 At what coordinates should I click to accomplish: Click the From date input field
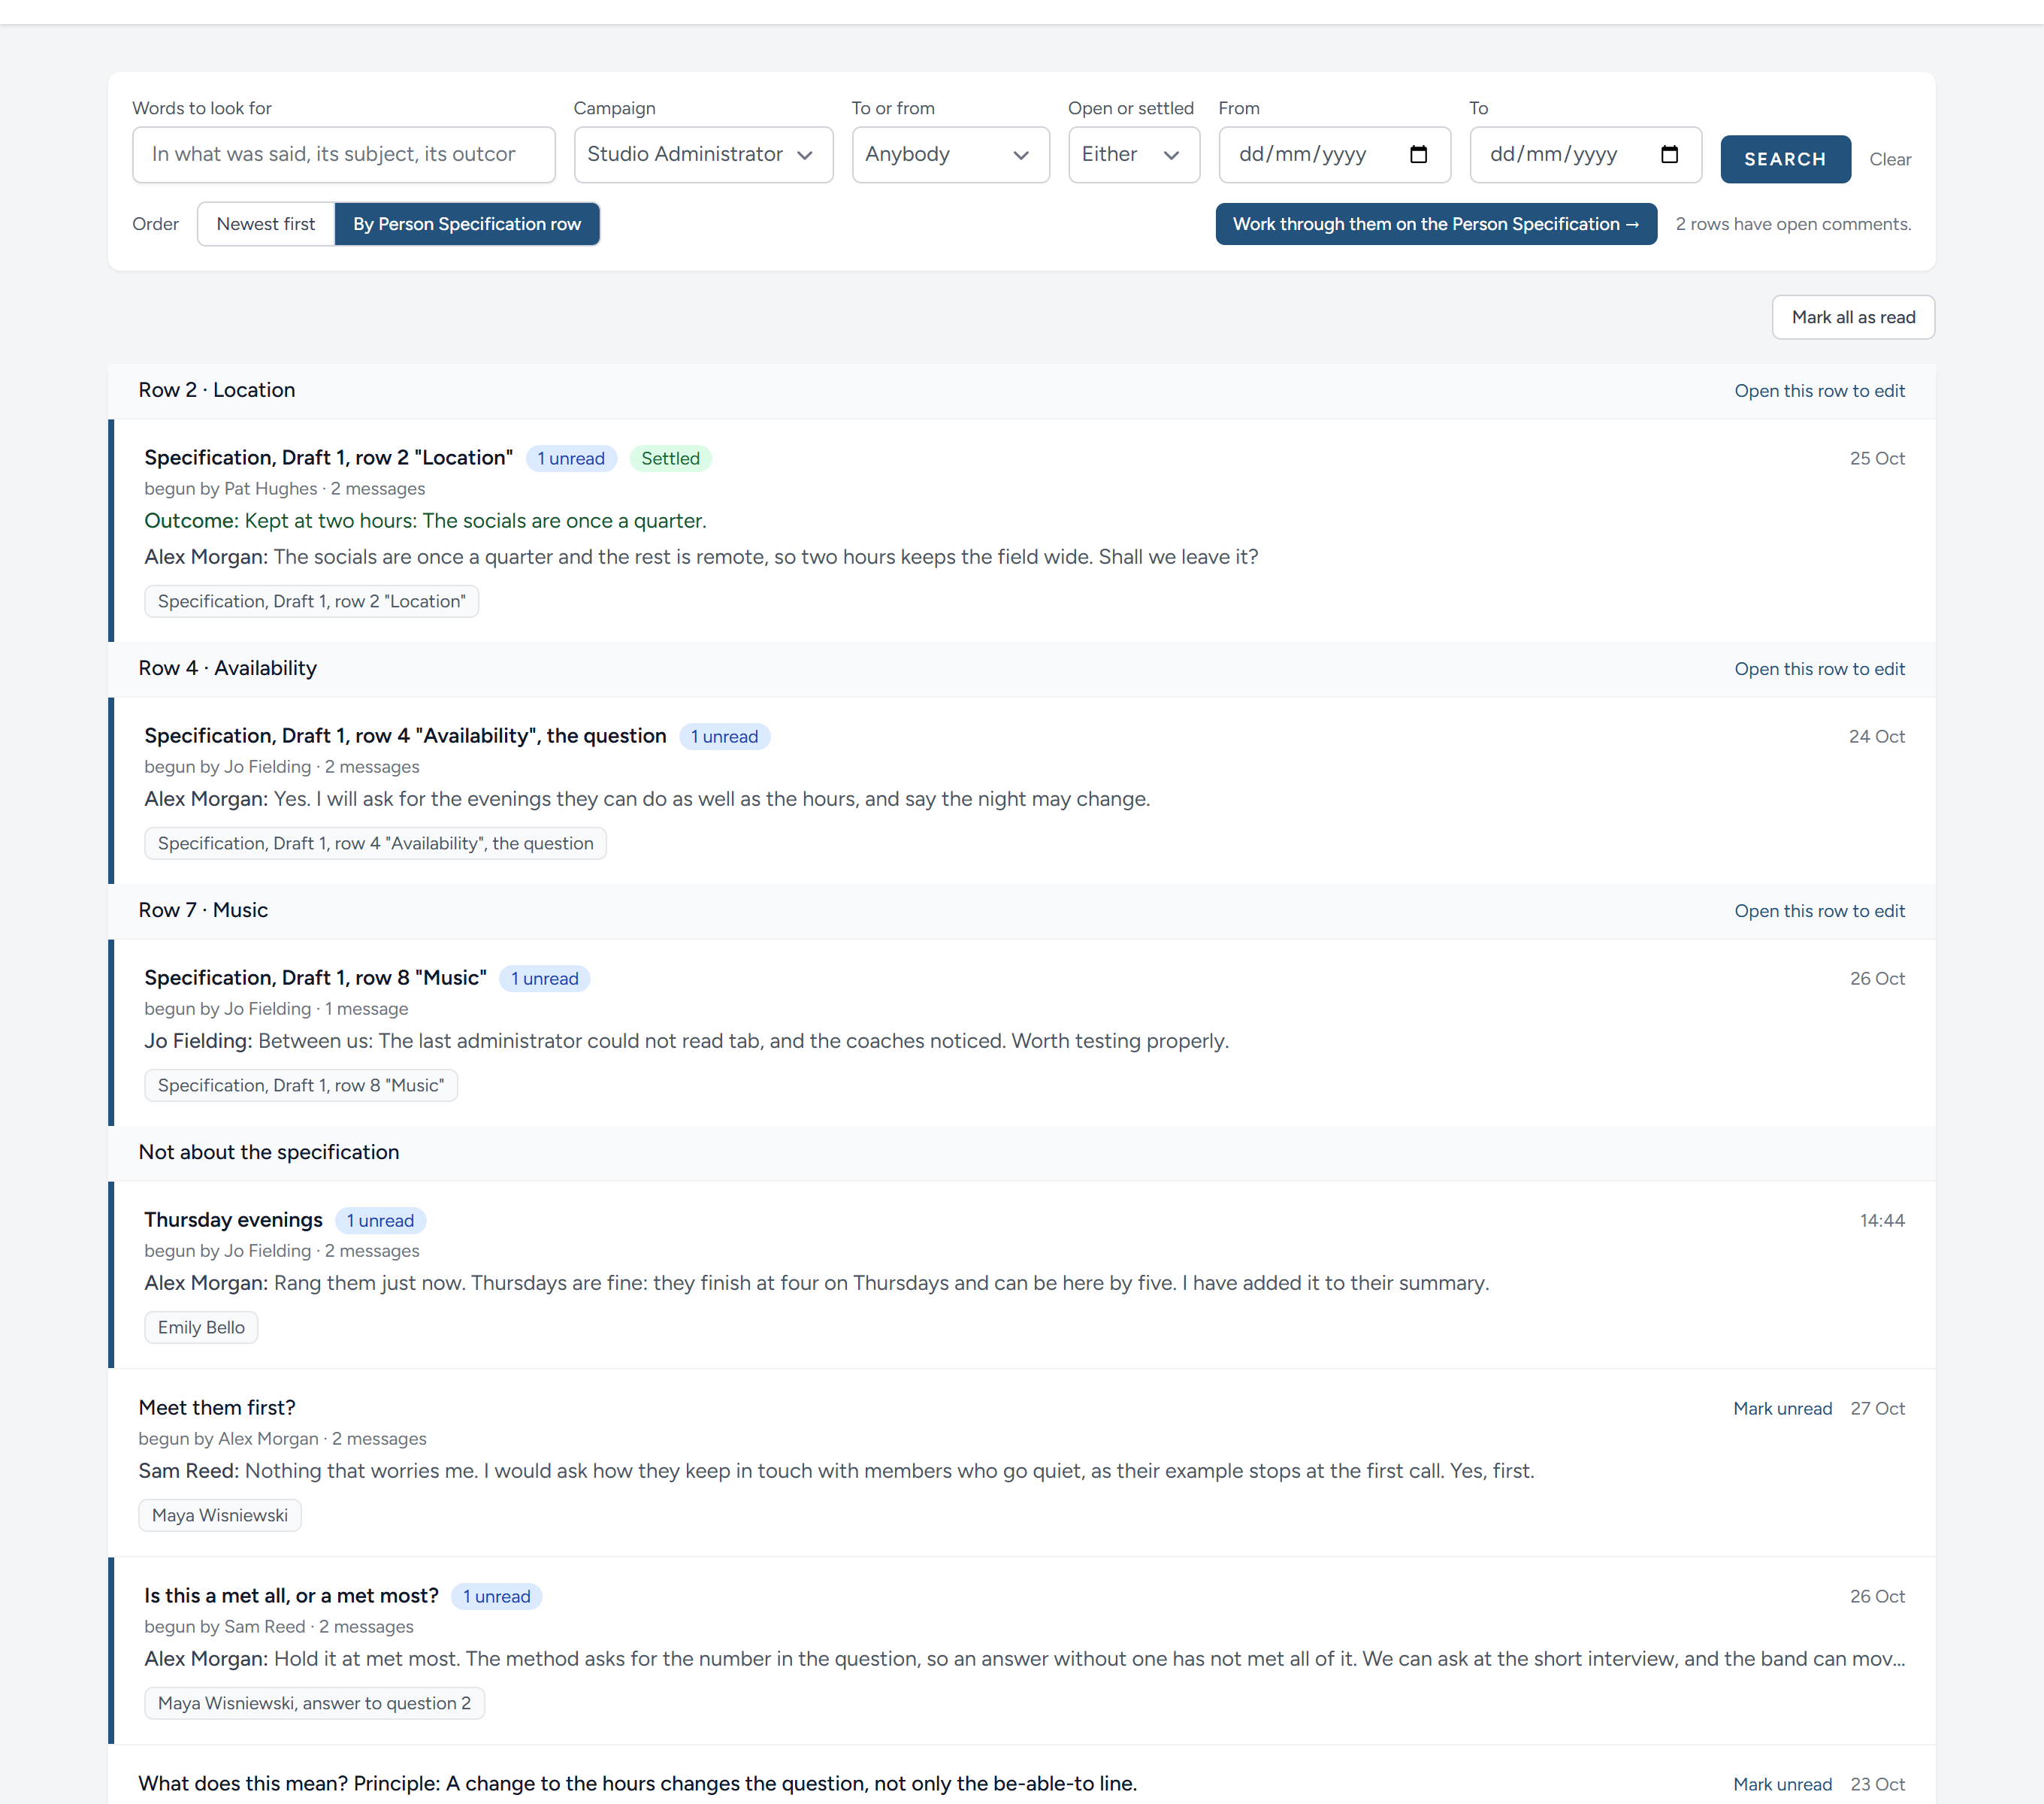[x=1334, y=154]
